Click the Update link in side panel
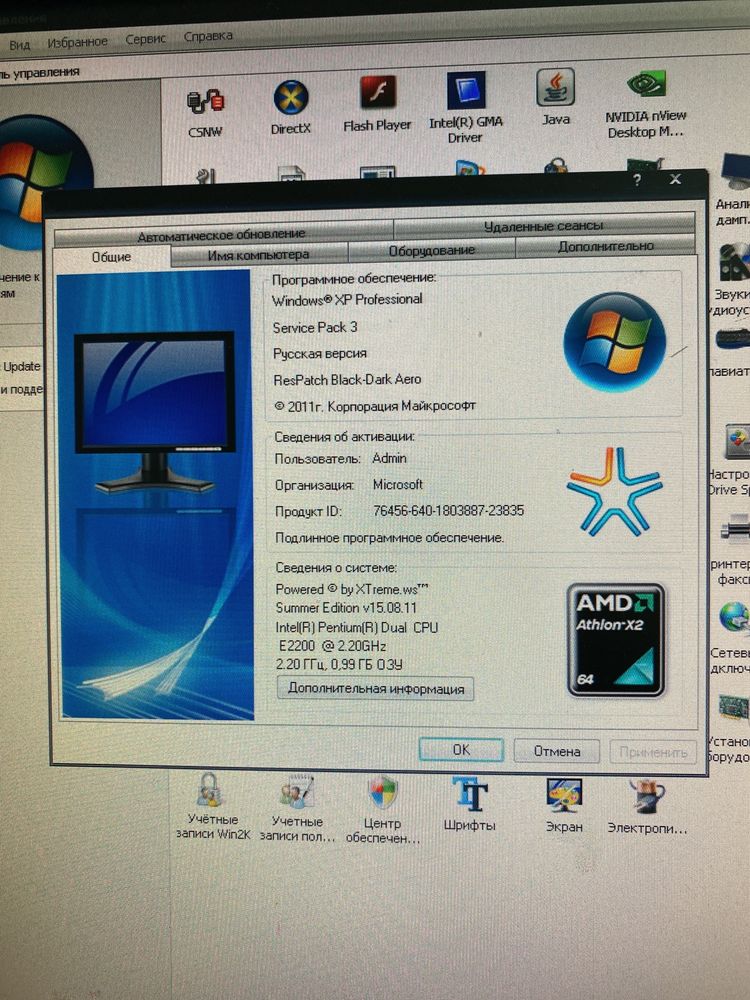The height and width of the screenshot is (1000, 750). coord(22,366)
